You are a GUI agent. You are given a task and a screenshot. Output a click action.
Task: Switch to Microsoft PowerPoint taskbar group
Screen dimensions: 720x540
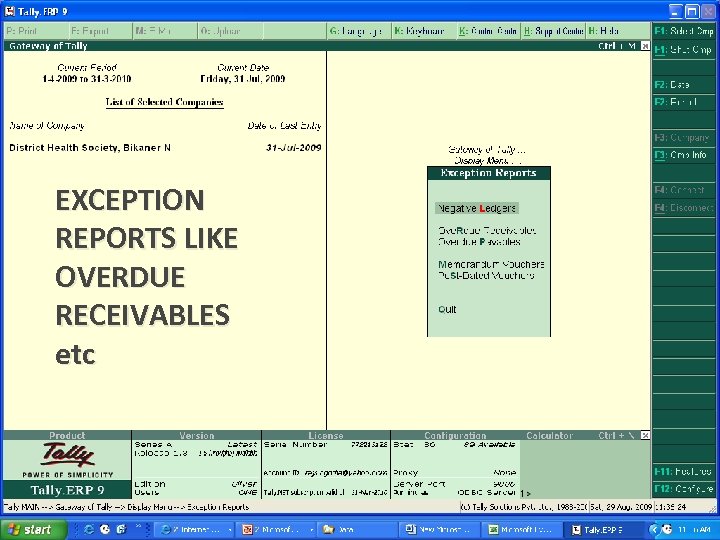click(277, 530)
